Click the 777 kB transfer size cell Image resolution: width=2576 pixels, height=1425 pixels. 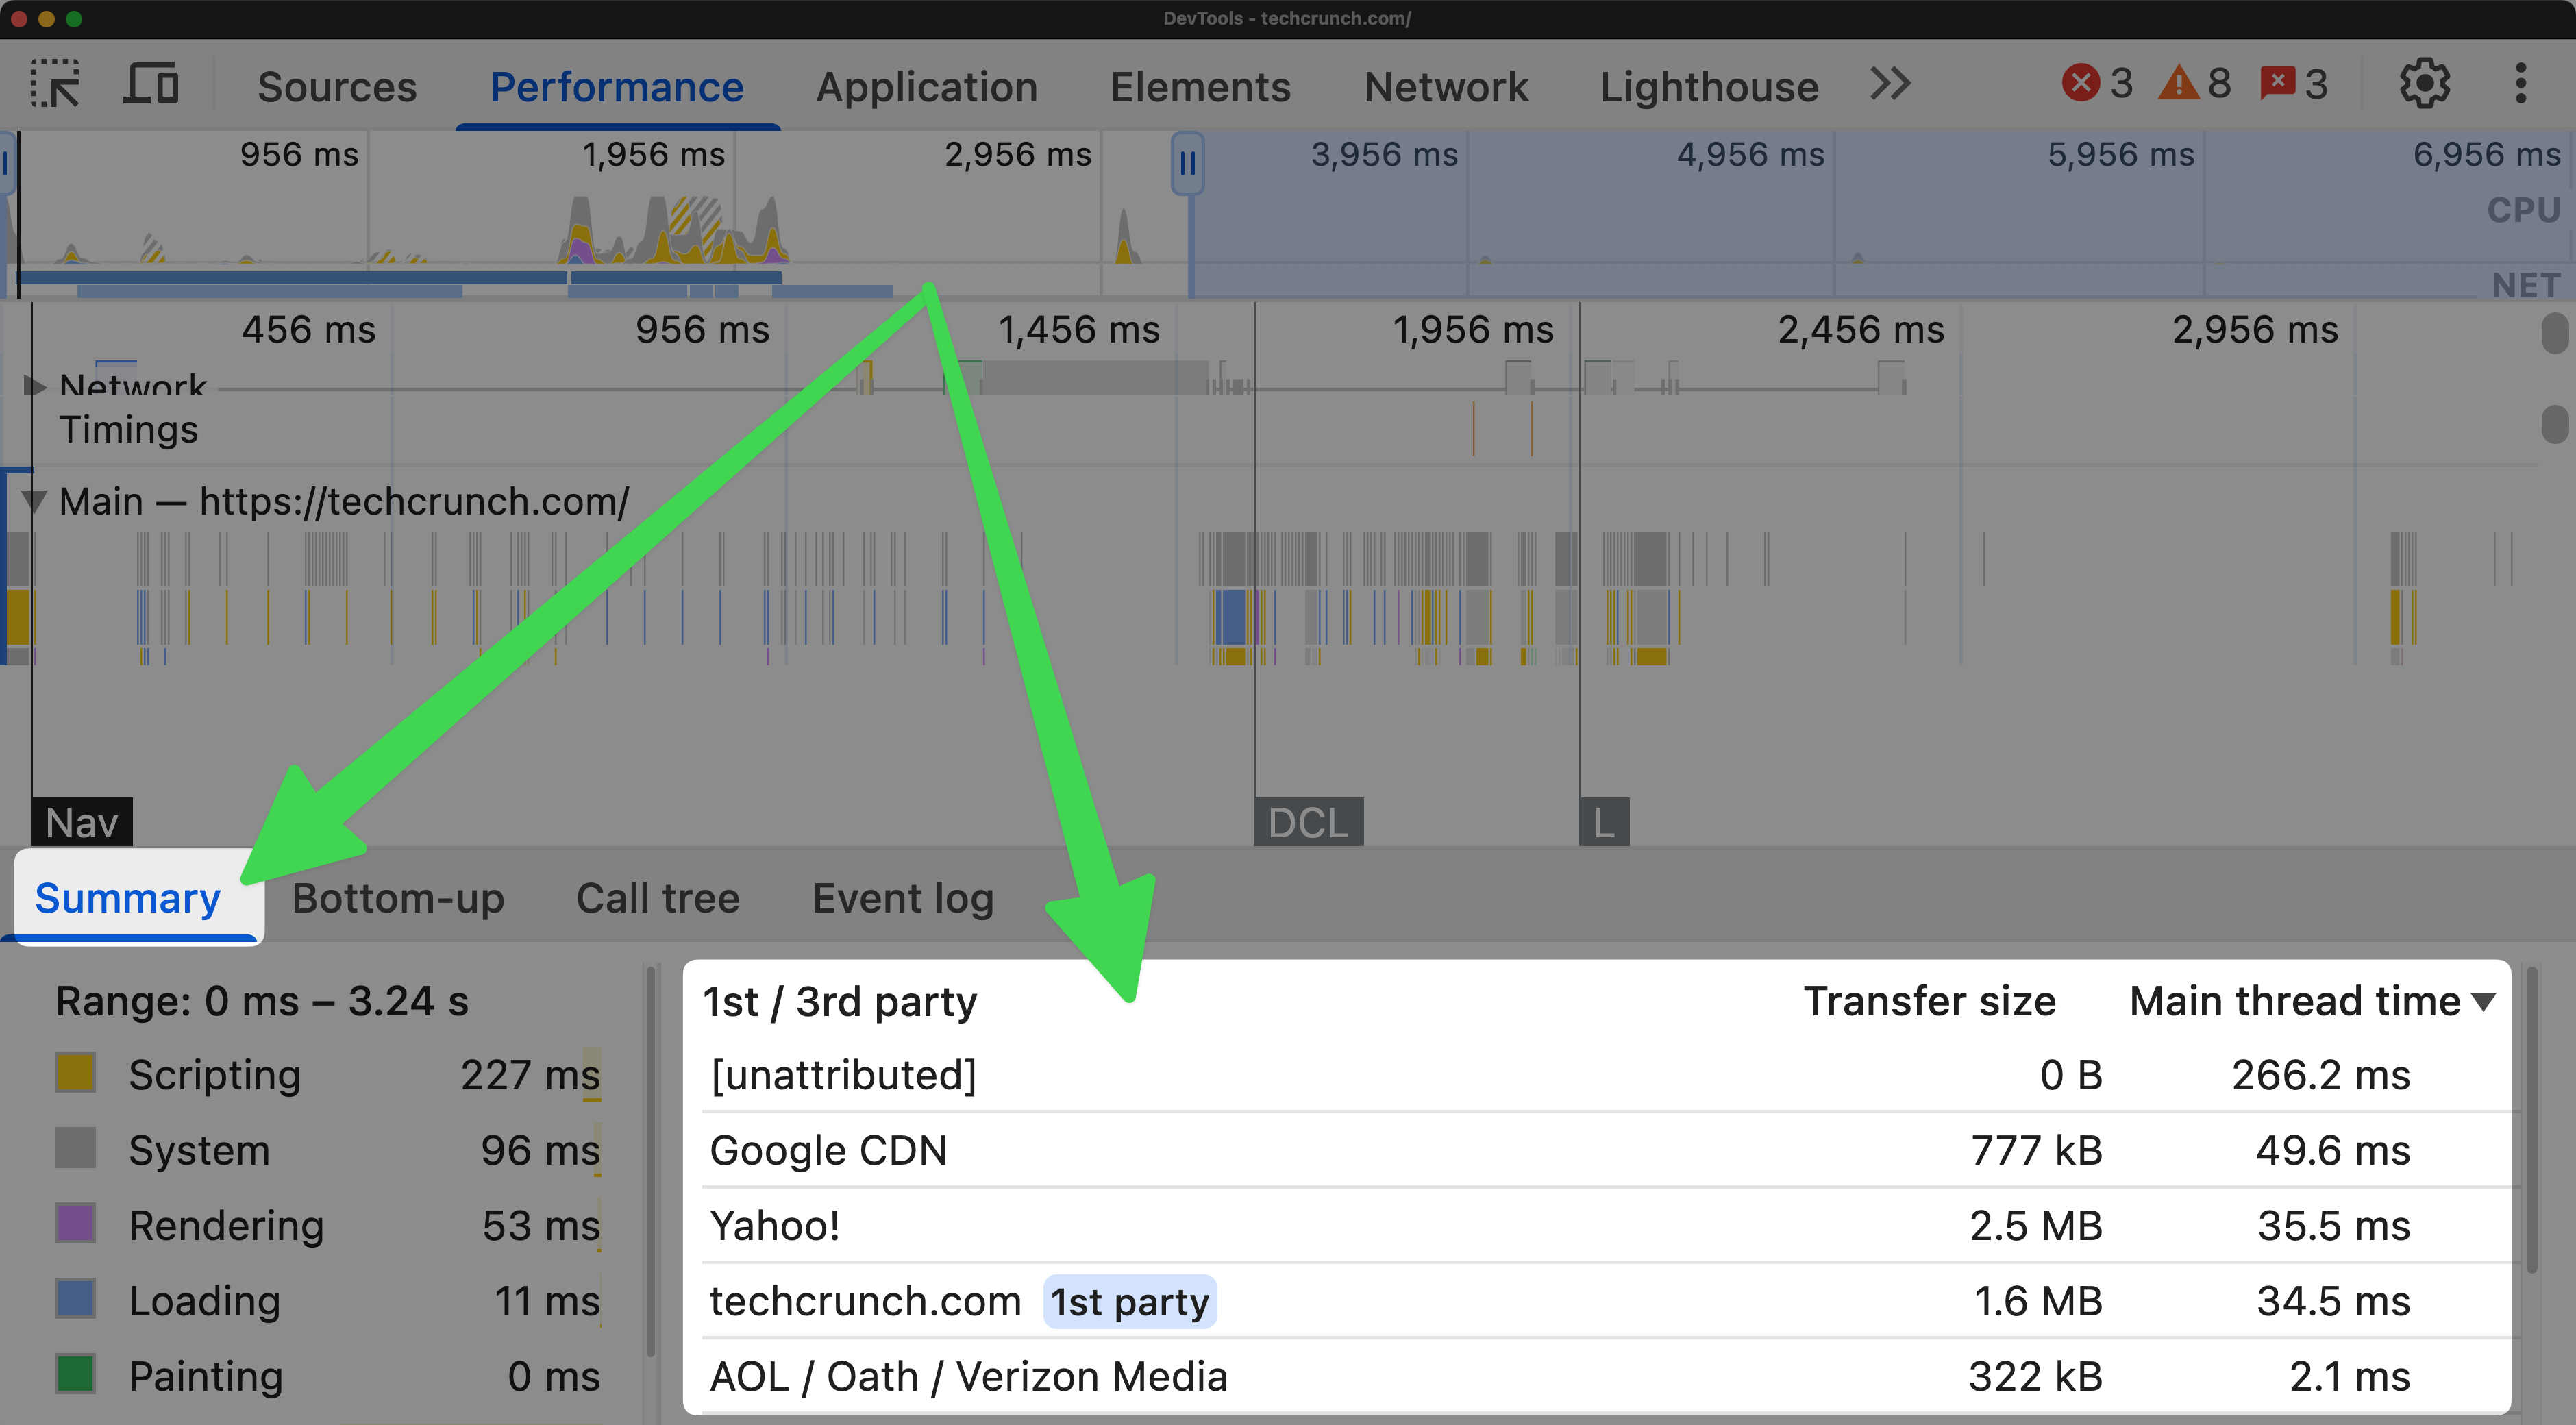pos(2036,1150)
